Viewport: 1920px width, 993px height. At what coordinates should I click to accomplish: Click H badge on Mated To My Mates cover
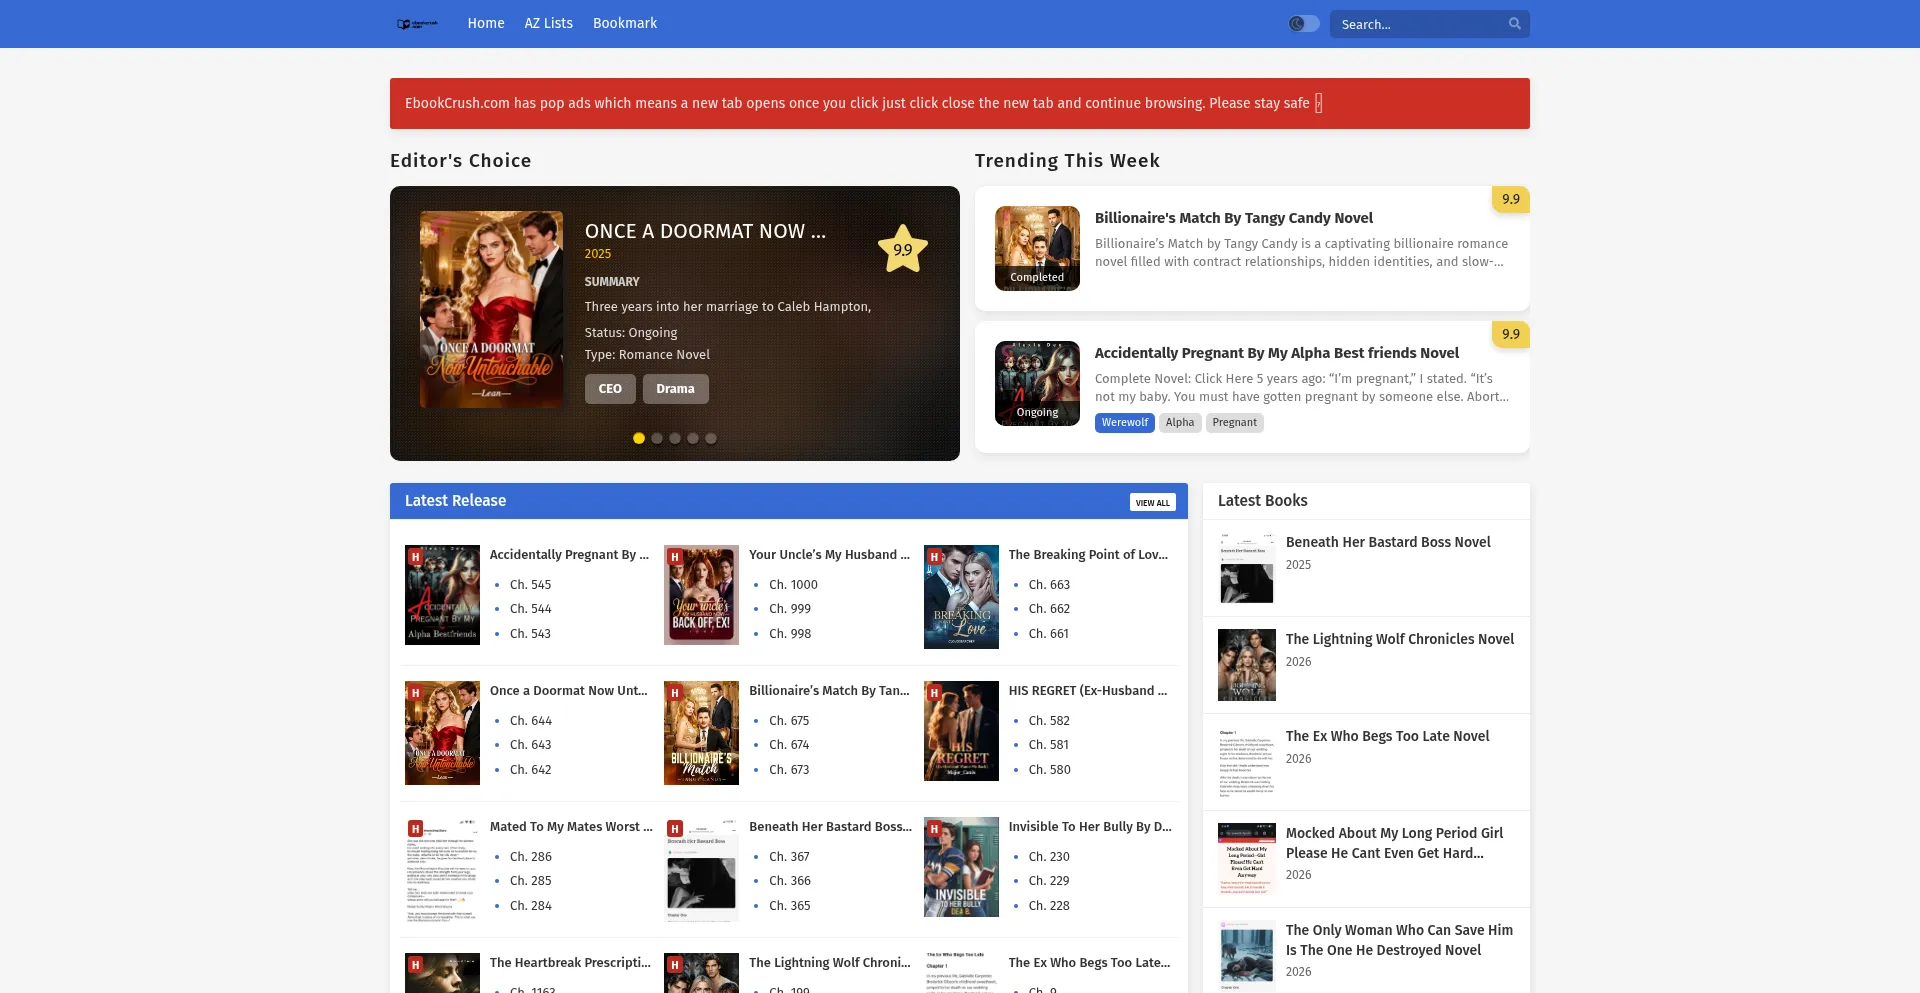416,829
